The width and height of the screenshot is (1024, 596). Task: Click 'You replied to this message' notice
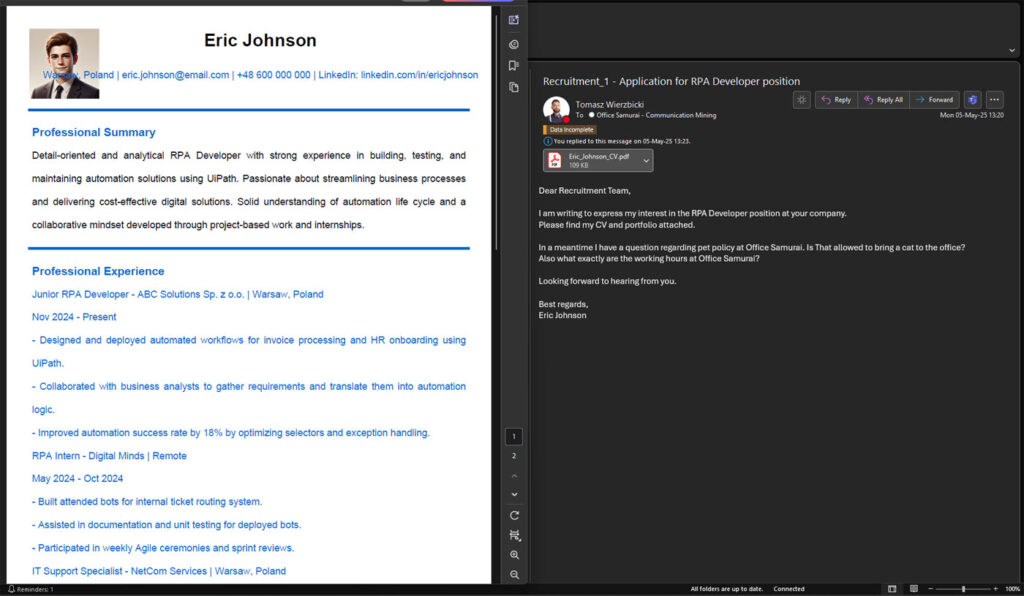[x=621, y=141]
